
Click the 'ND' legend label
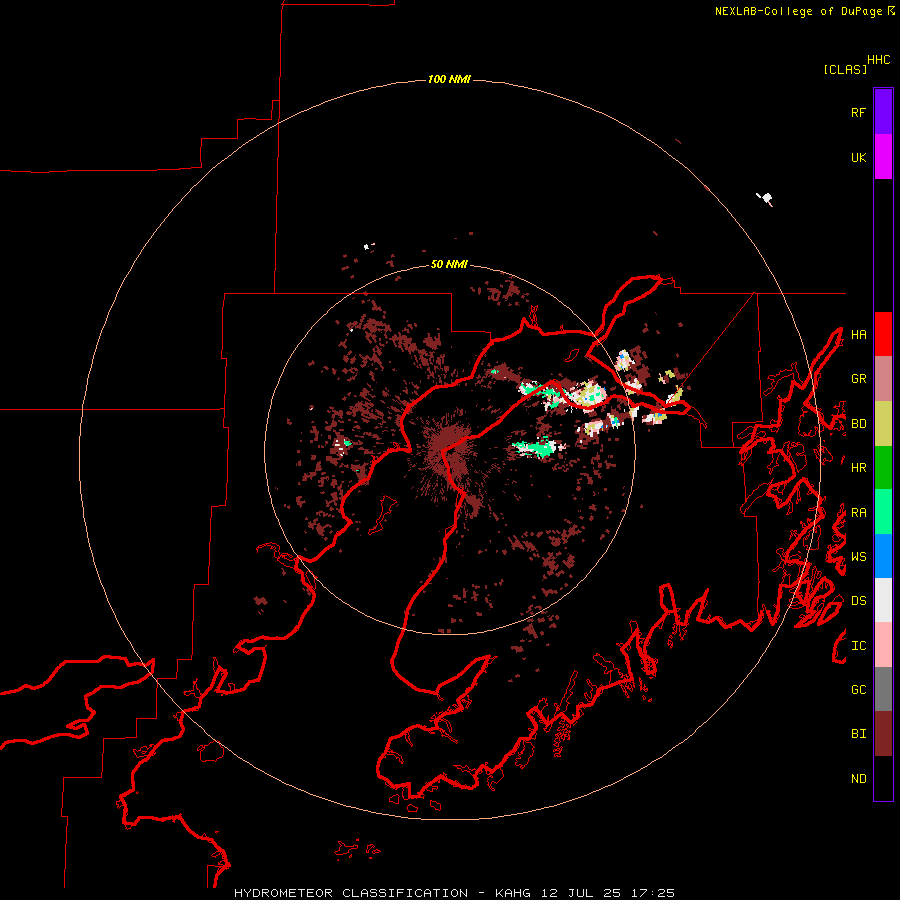coord(858,779)
